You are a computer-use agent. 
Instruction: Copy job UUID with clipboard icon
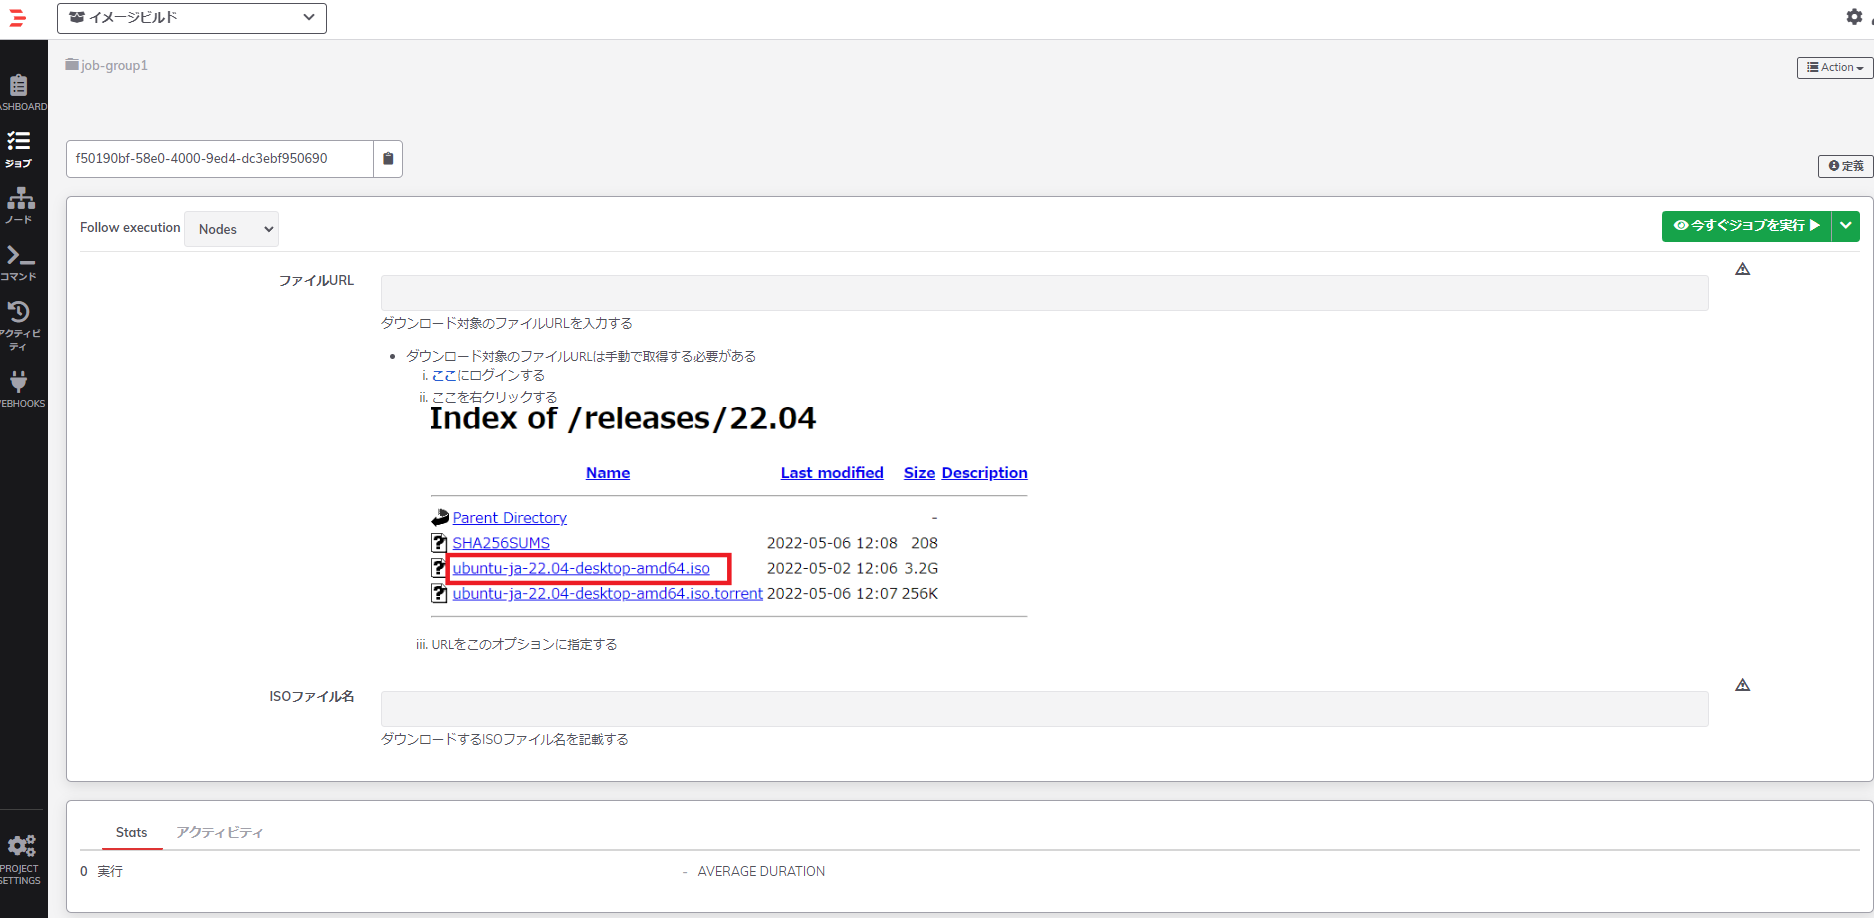click(x=388, y=159)
